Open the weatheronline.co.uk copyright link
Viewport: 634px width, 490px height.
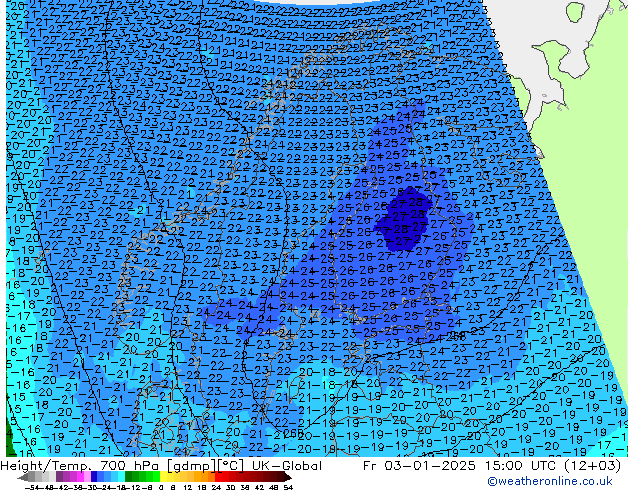pyautogui.click(x=549, y=481)
